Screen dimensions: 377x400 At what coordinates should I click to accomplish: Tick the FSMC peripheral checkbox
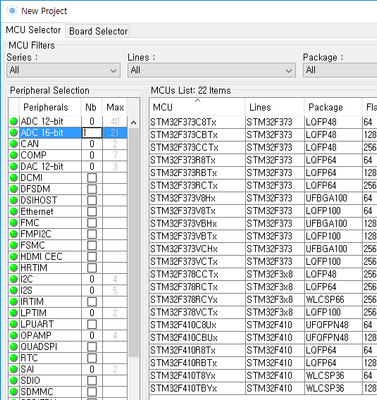click(x=92, y=246)
